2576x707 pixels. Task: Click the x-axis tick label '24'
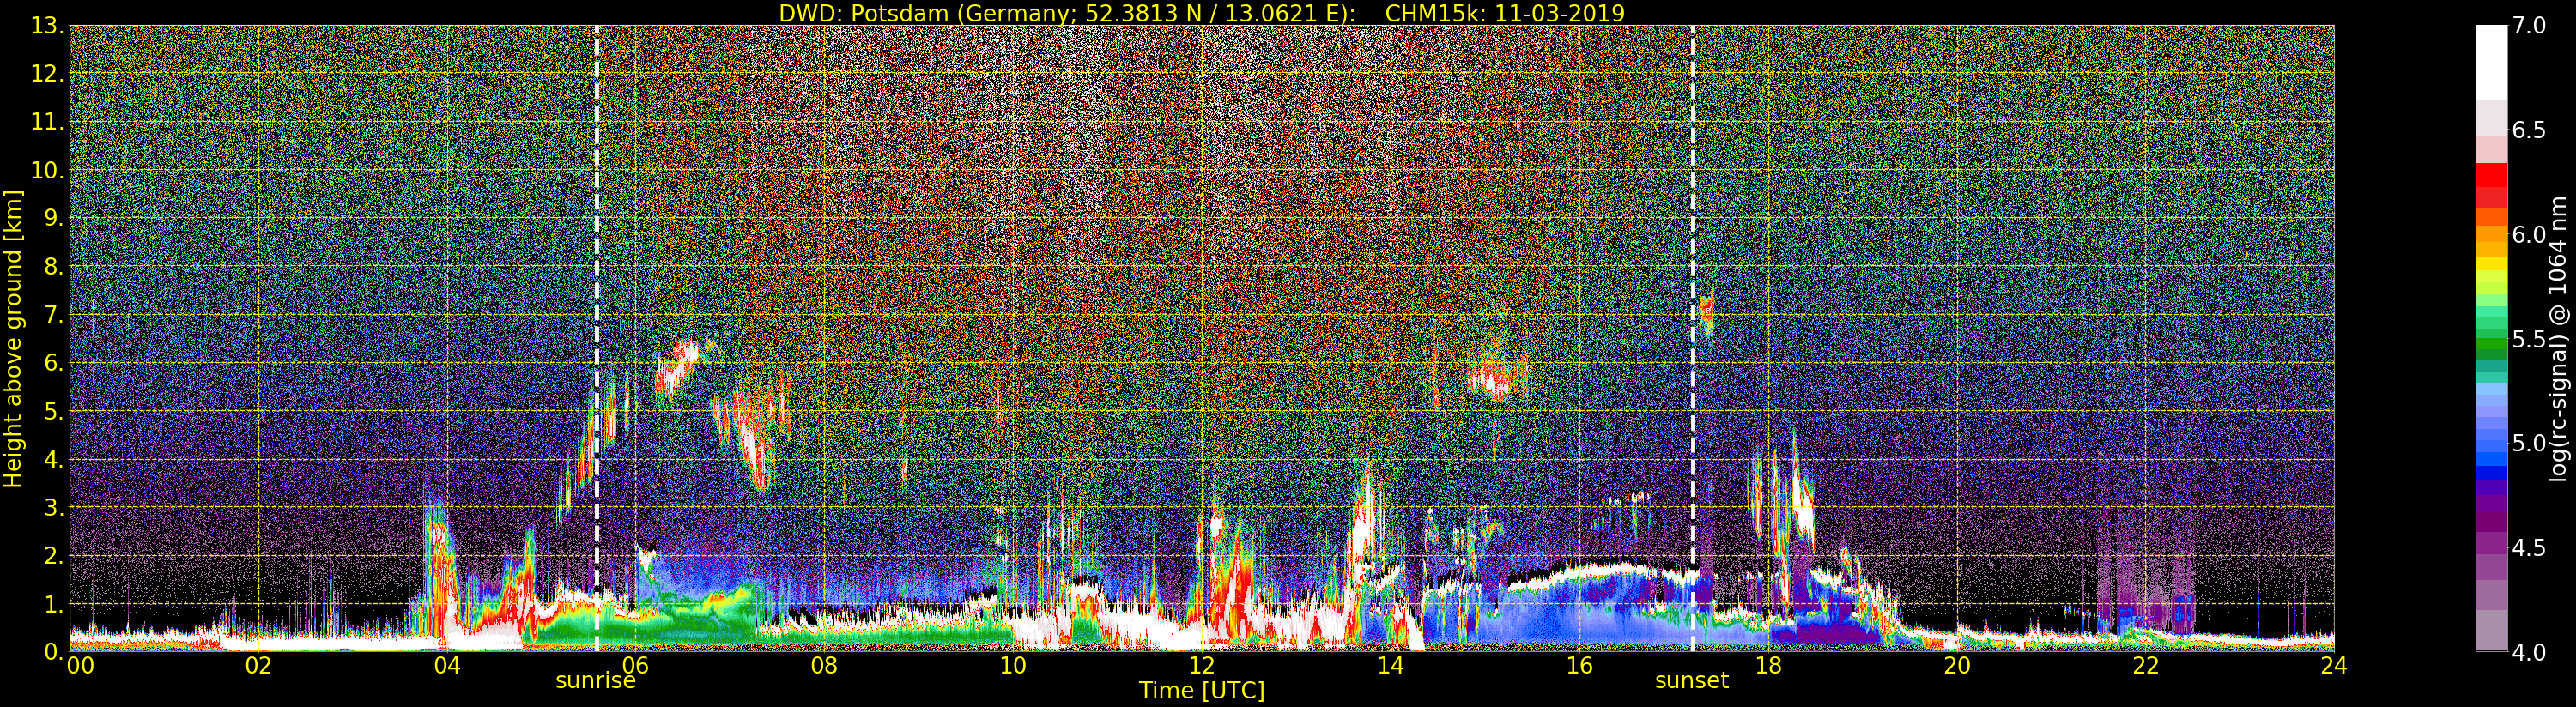2333,665
